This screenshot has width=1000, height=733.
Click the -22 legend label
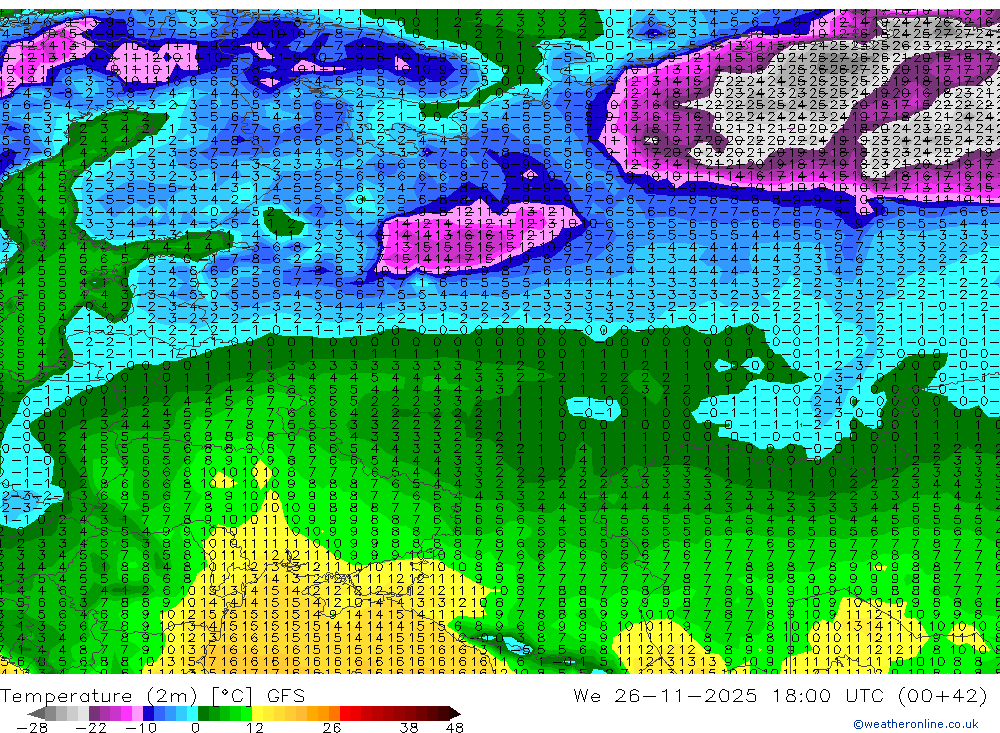91,727
